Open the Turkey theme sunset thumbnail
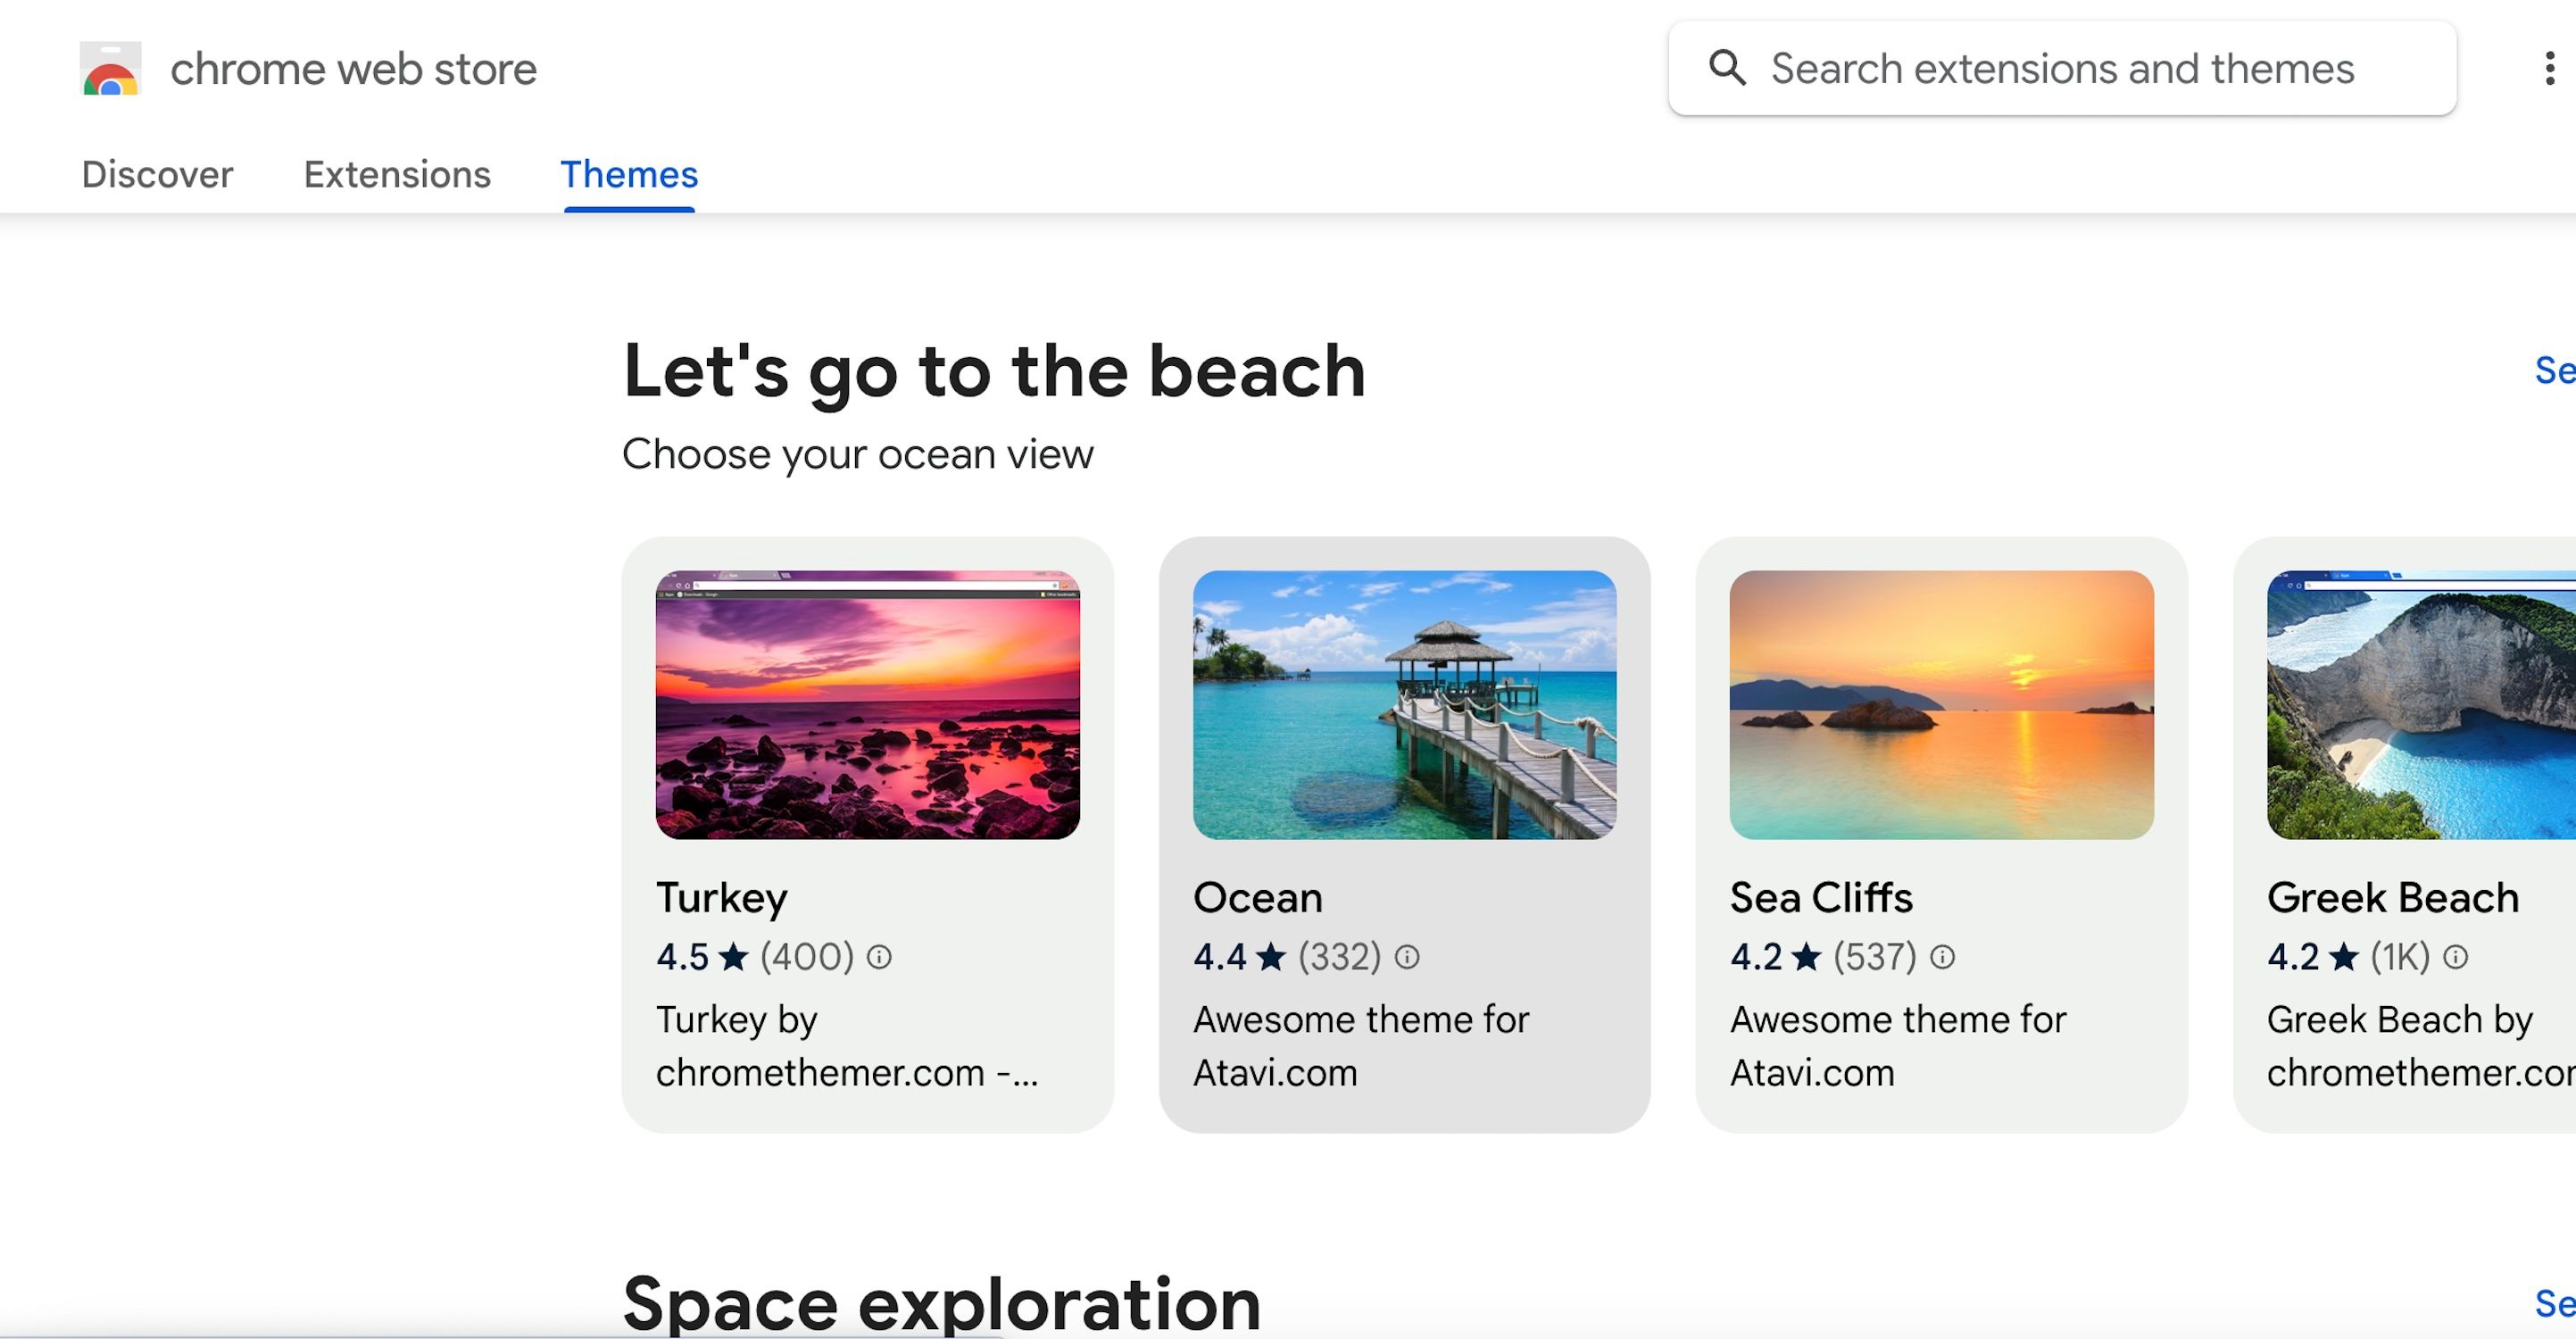The width and height of the screenshot is (2576, 1339). point(868,705)
